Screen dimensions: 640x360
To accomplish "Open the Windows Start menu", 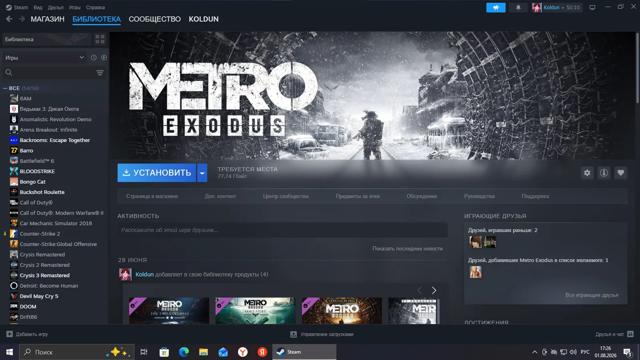I will (x=9, y=352).
